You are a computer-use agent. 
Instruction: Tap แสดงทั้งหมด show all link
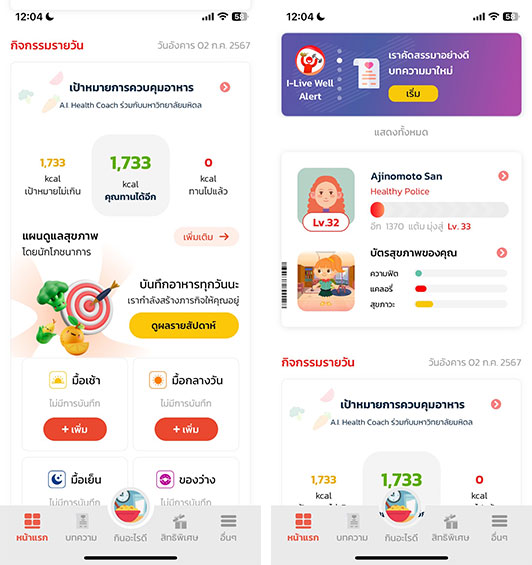click(x=401, y=132)
